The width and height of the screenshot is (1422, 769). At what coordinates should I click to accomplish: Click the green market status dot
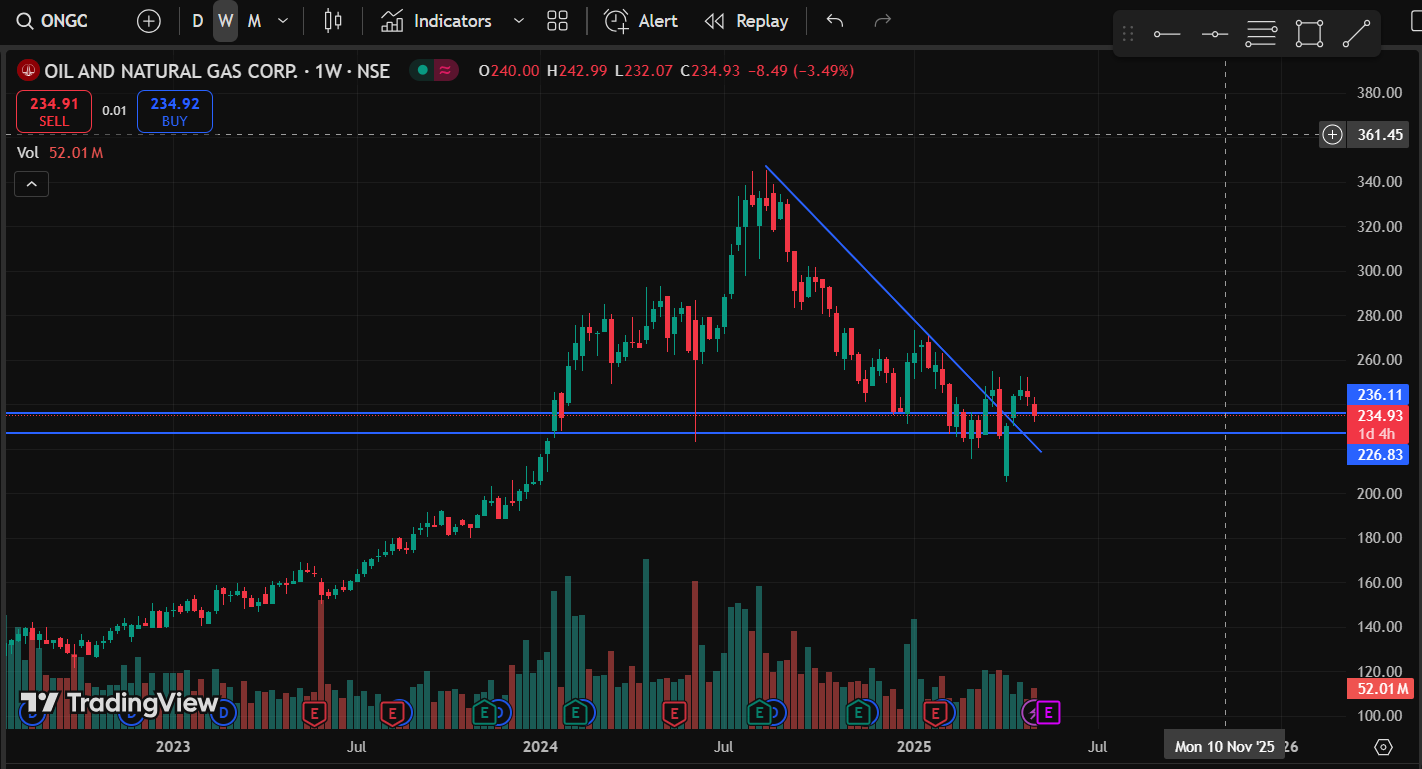[423, 71]
